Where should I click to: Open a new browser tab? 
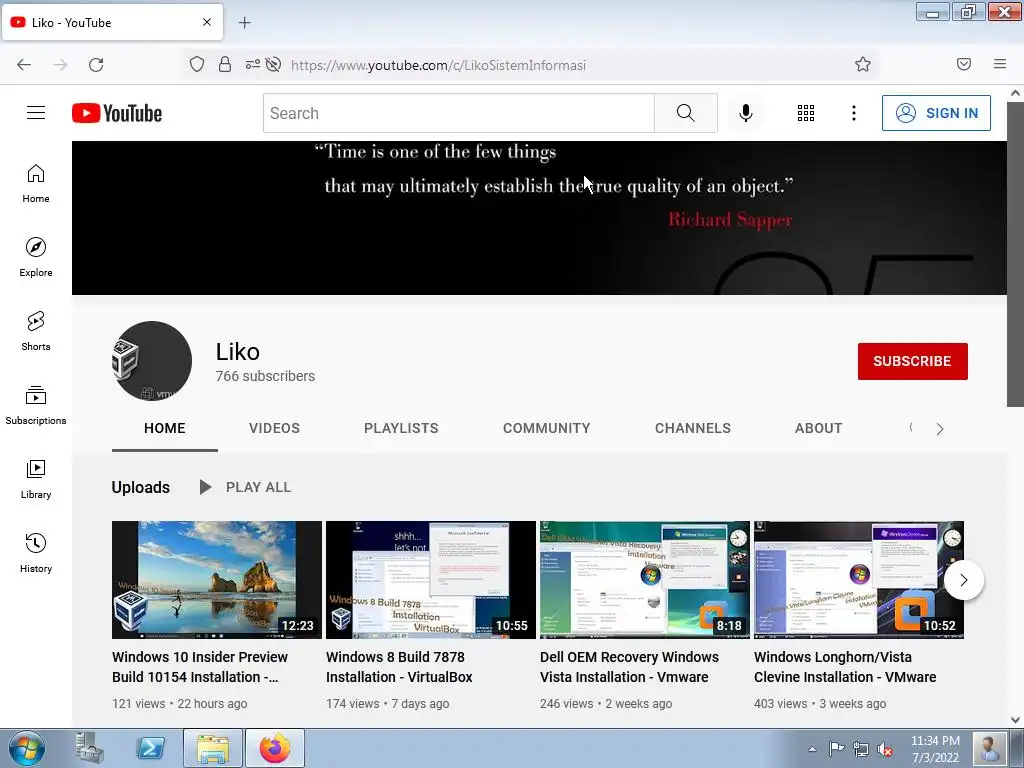click(244, 23)
